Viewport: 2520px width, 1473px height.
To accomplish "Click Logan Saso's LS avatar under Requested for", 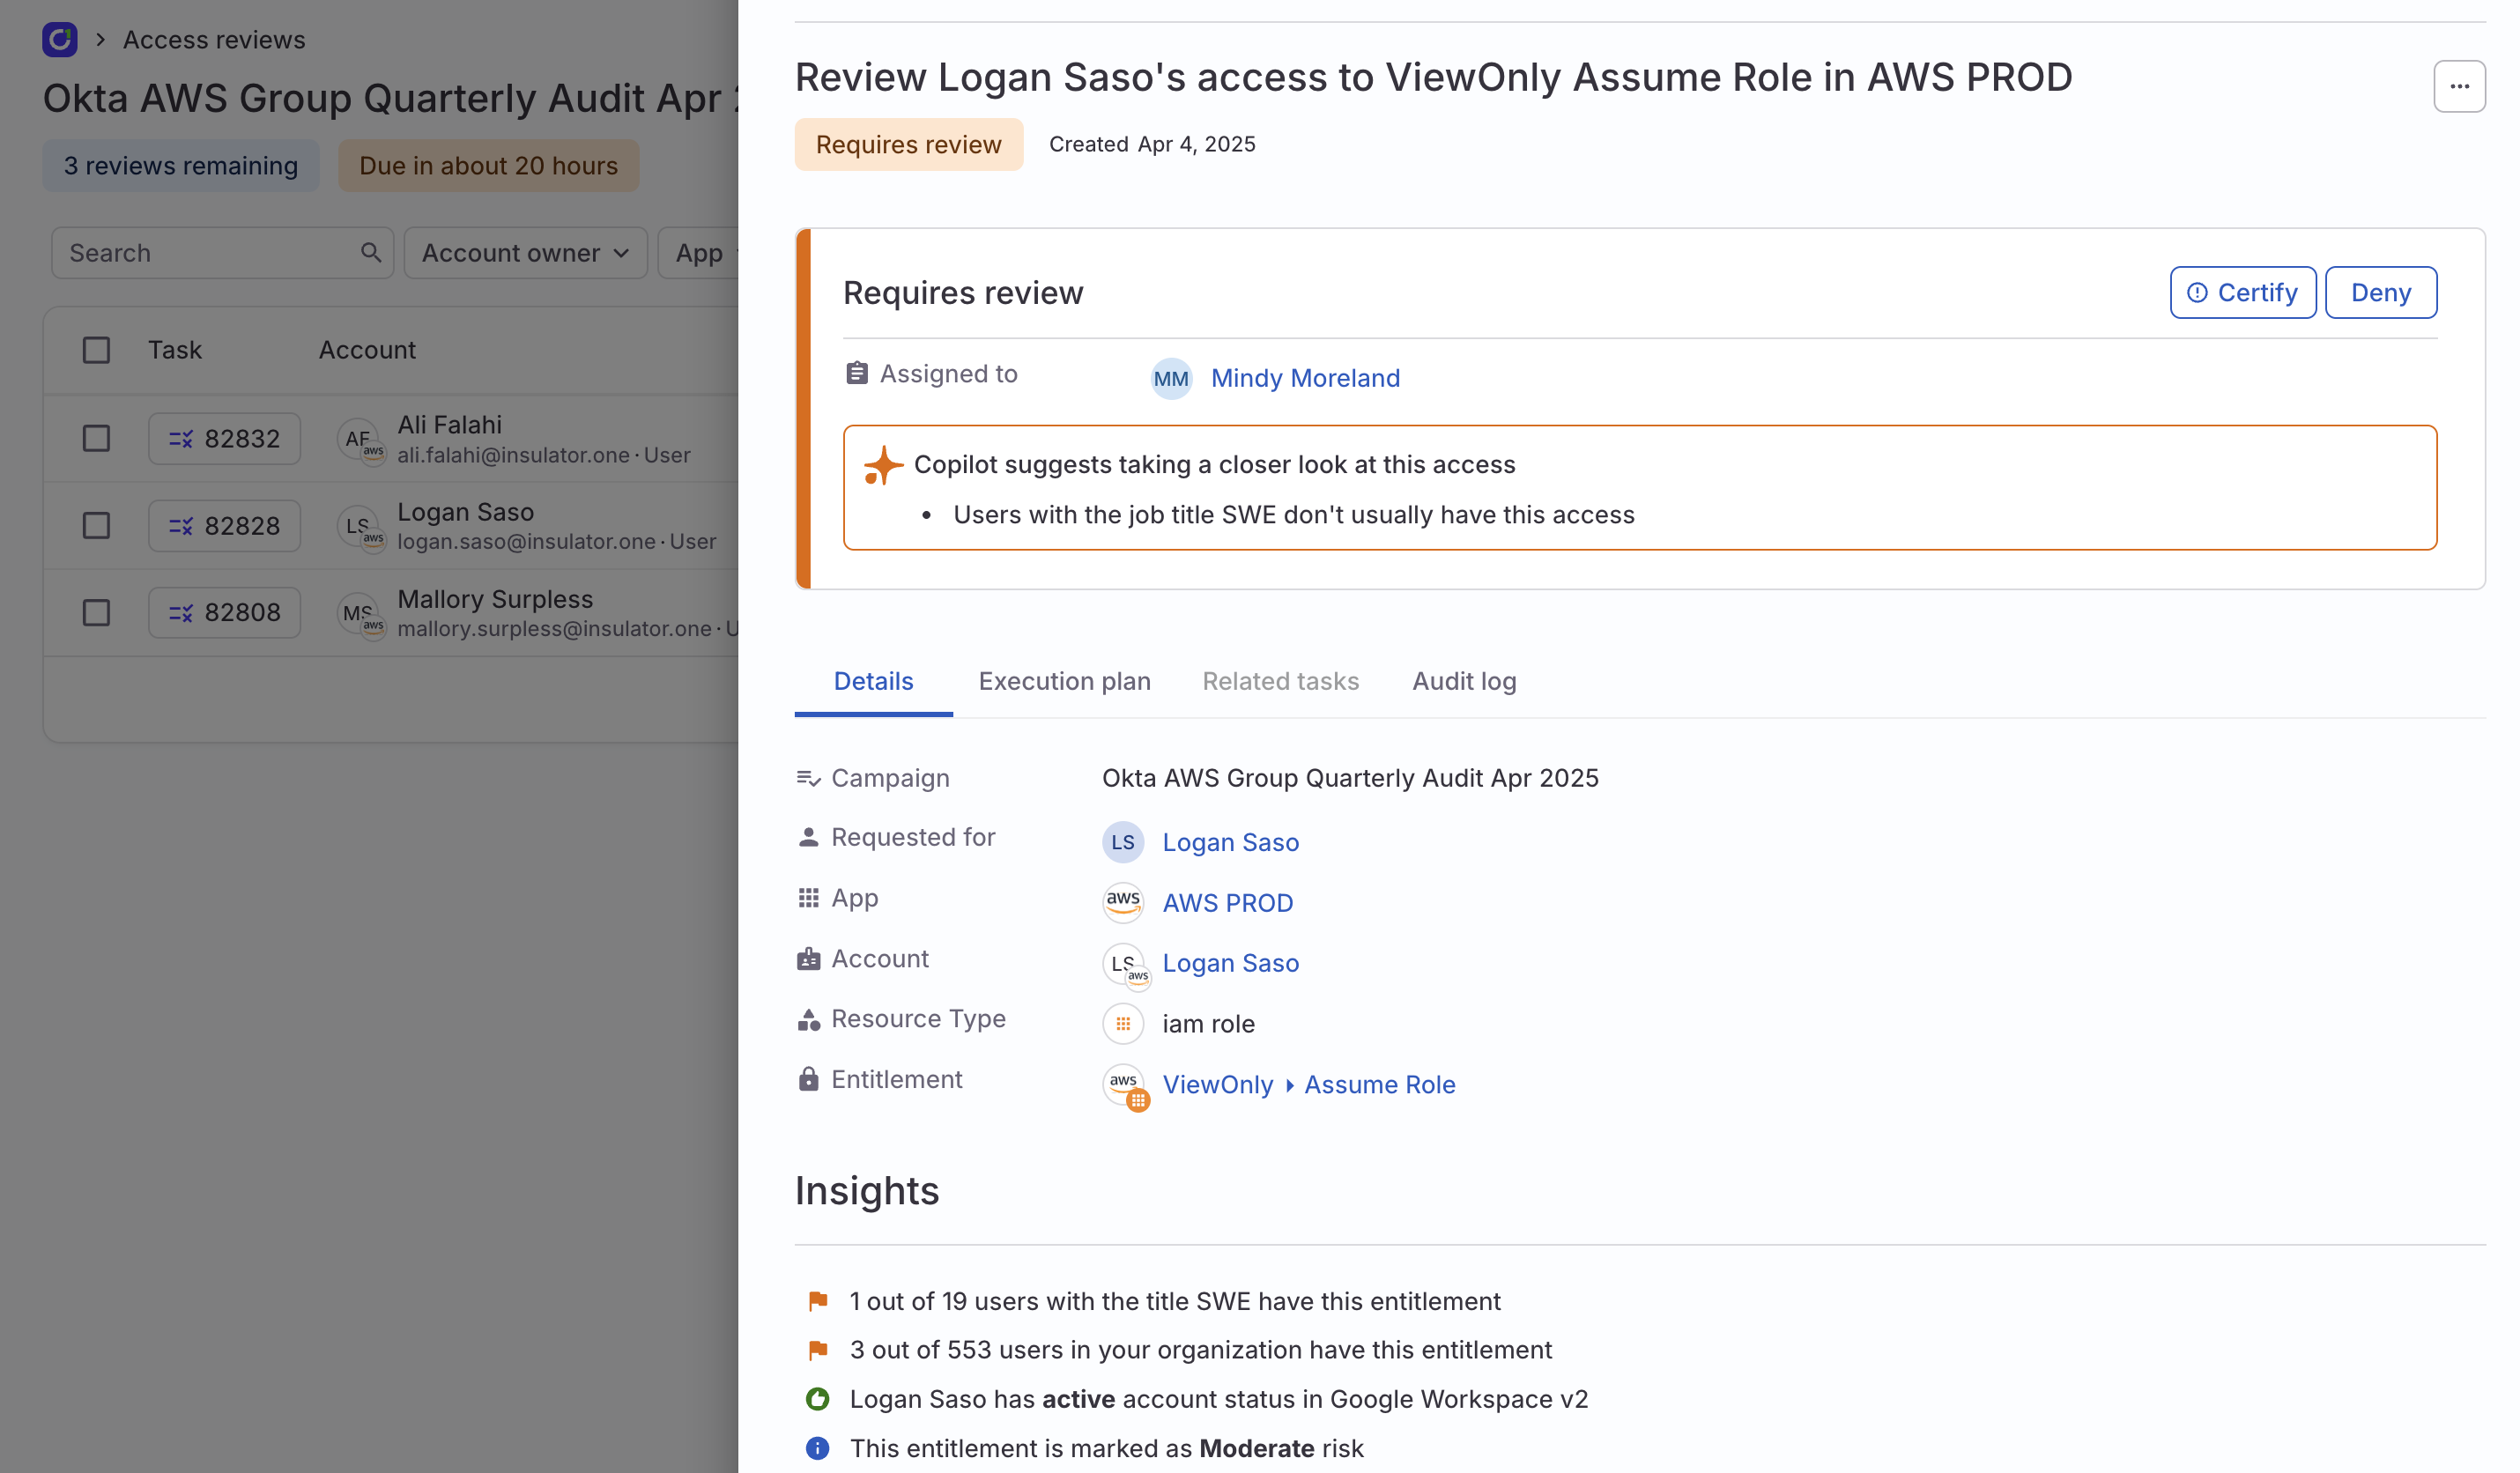I will tap(1123, 842).
